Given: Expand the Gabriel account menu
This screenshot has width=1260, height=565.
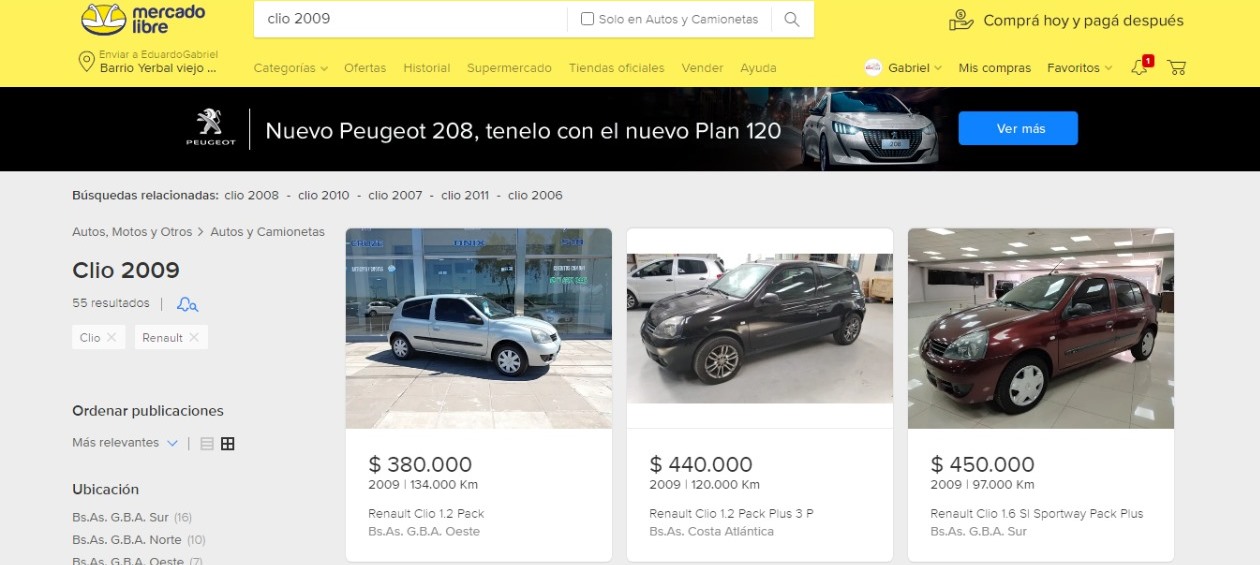Looking at the screenshot, I should click(x=903, y=68).
